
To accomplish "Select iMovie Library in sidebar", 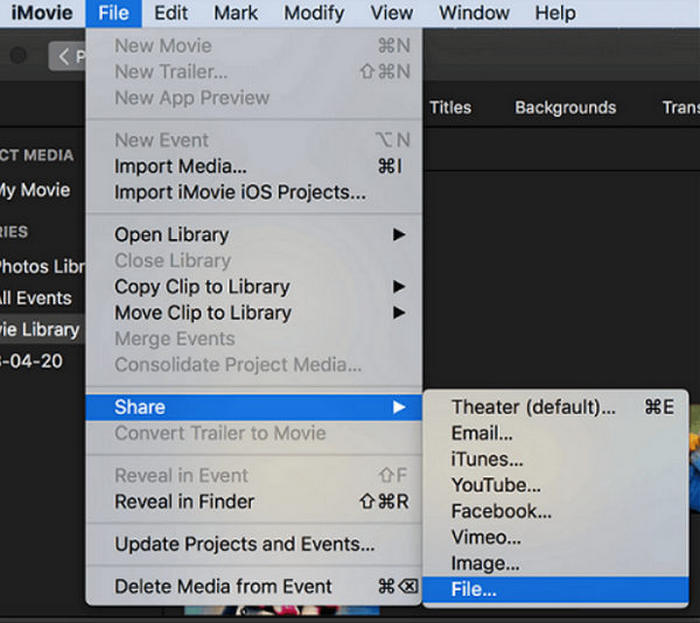I will coord(42,329).
